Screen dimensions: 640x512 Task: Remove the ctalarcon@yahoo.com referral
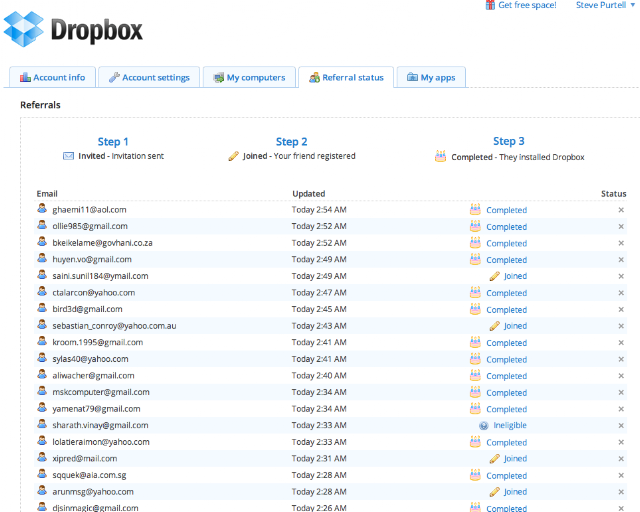click(x=621, y=293)
